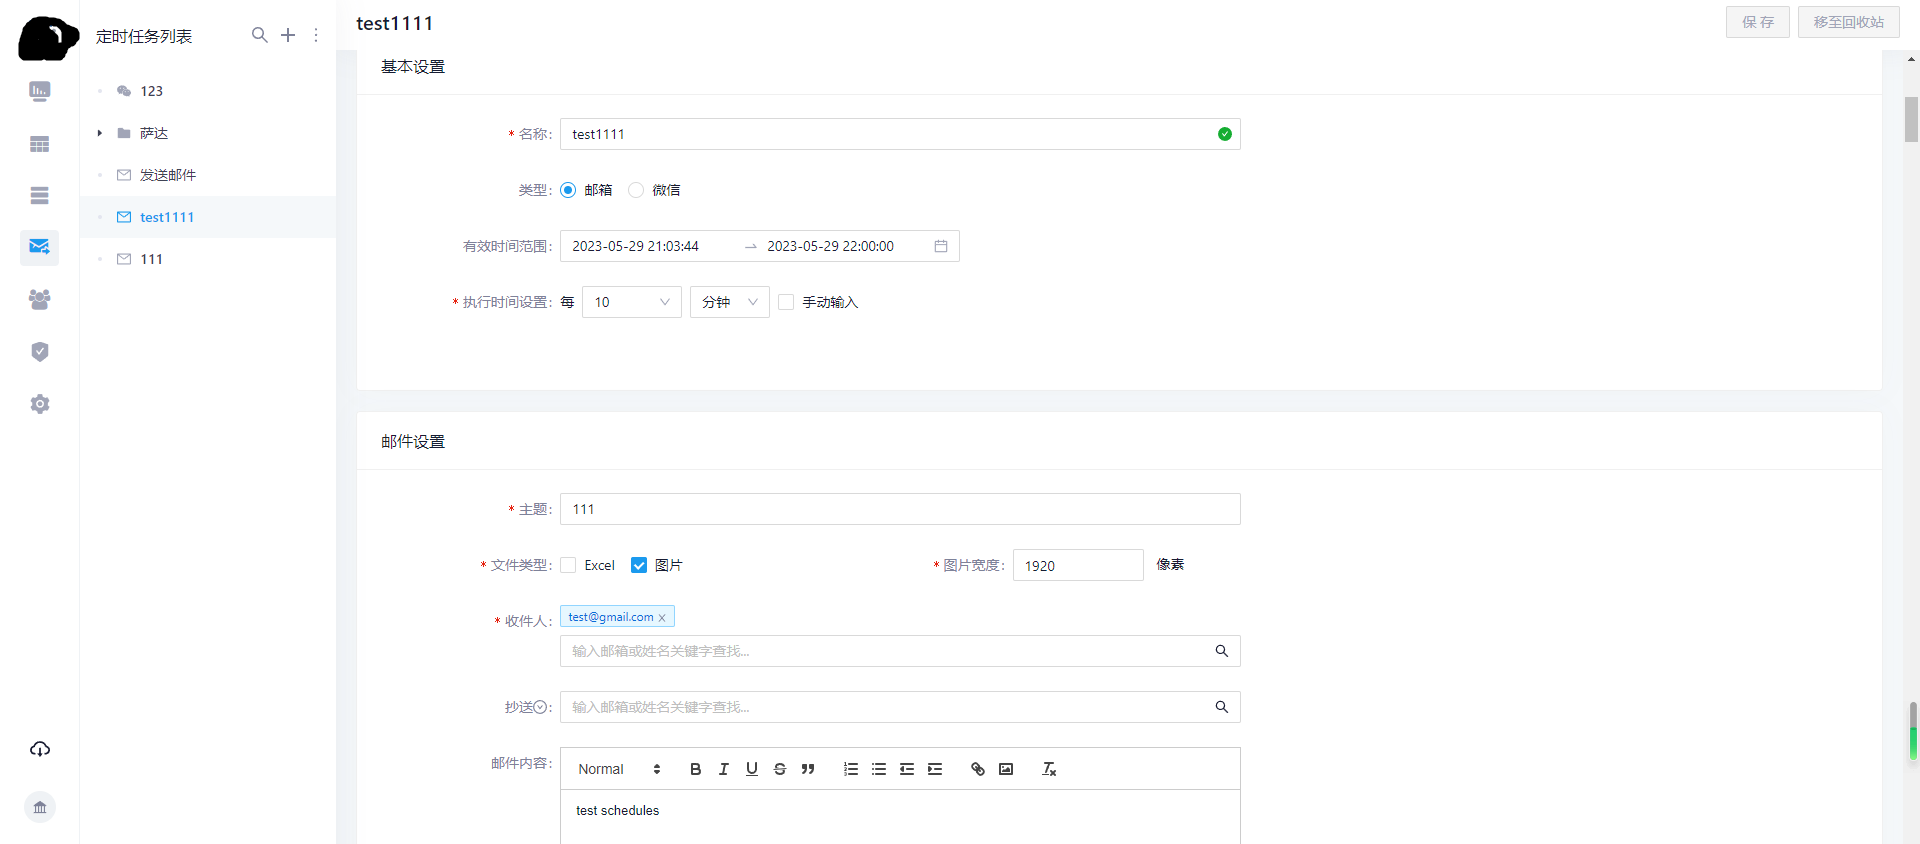Viewport: 1920px width, 844px height.
Task: Insert bullet list in mail editor
Action: point(878,769)
